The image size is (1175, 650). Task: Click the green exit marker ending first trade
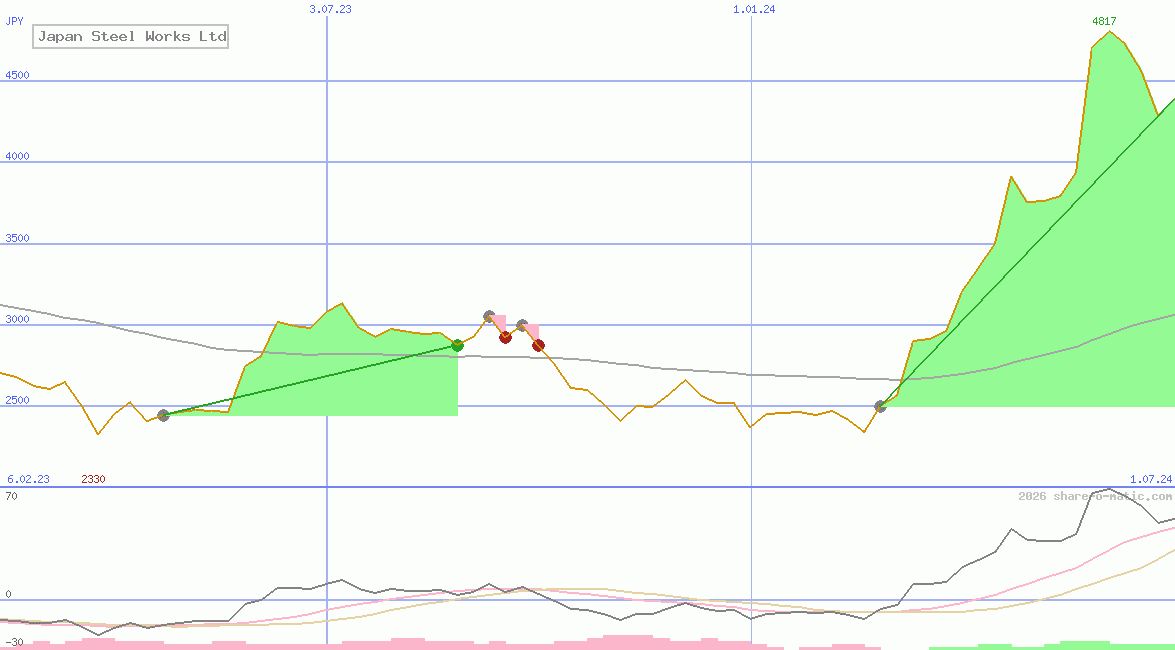pos(457,346)
